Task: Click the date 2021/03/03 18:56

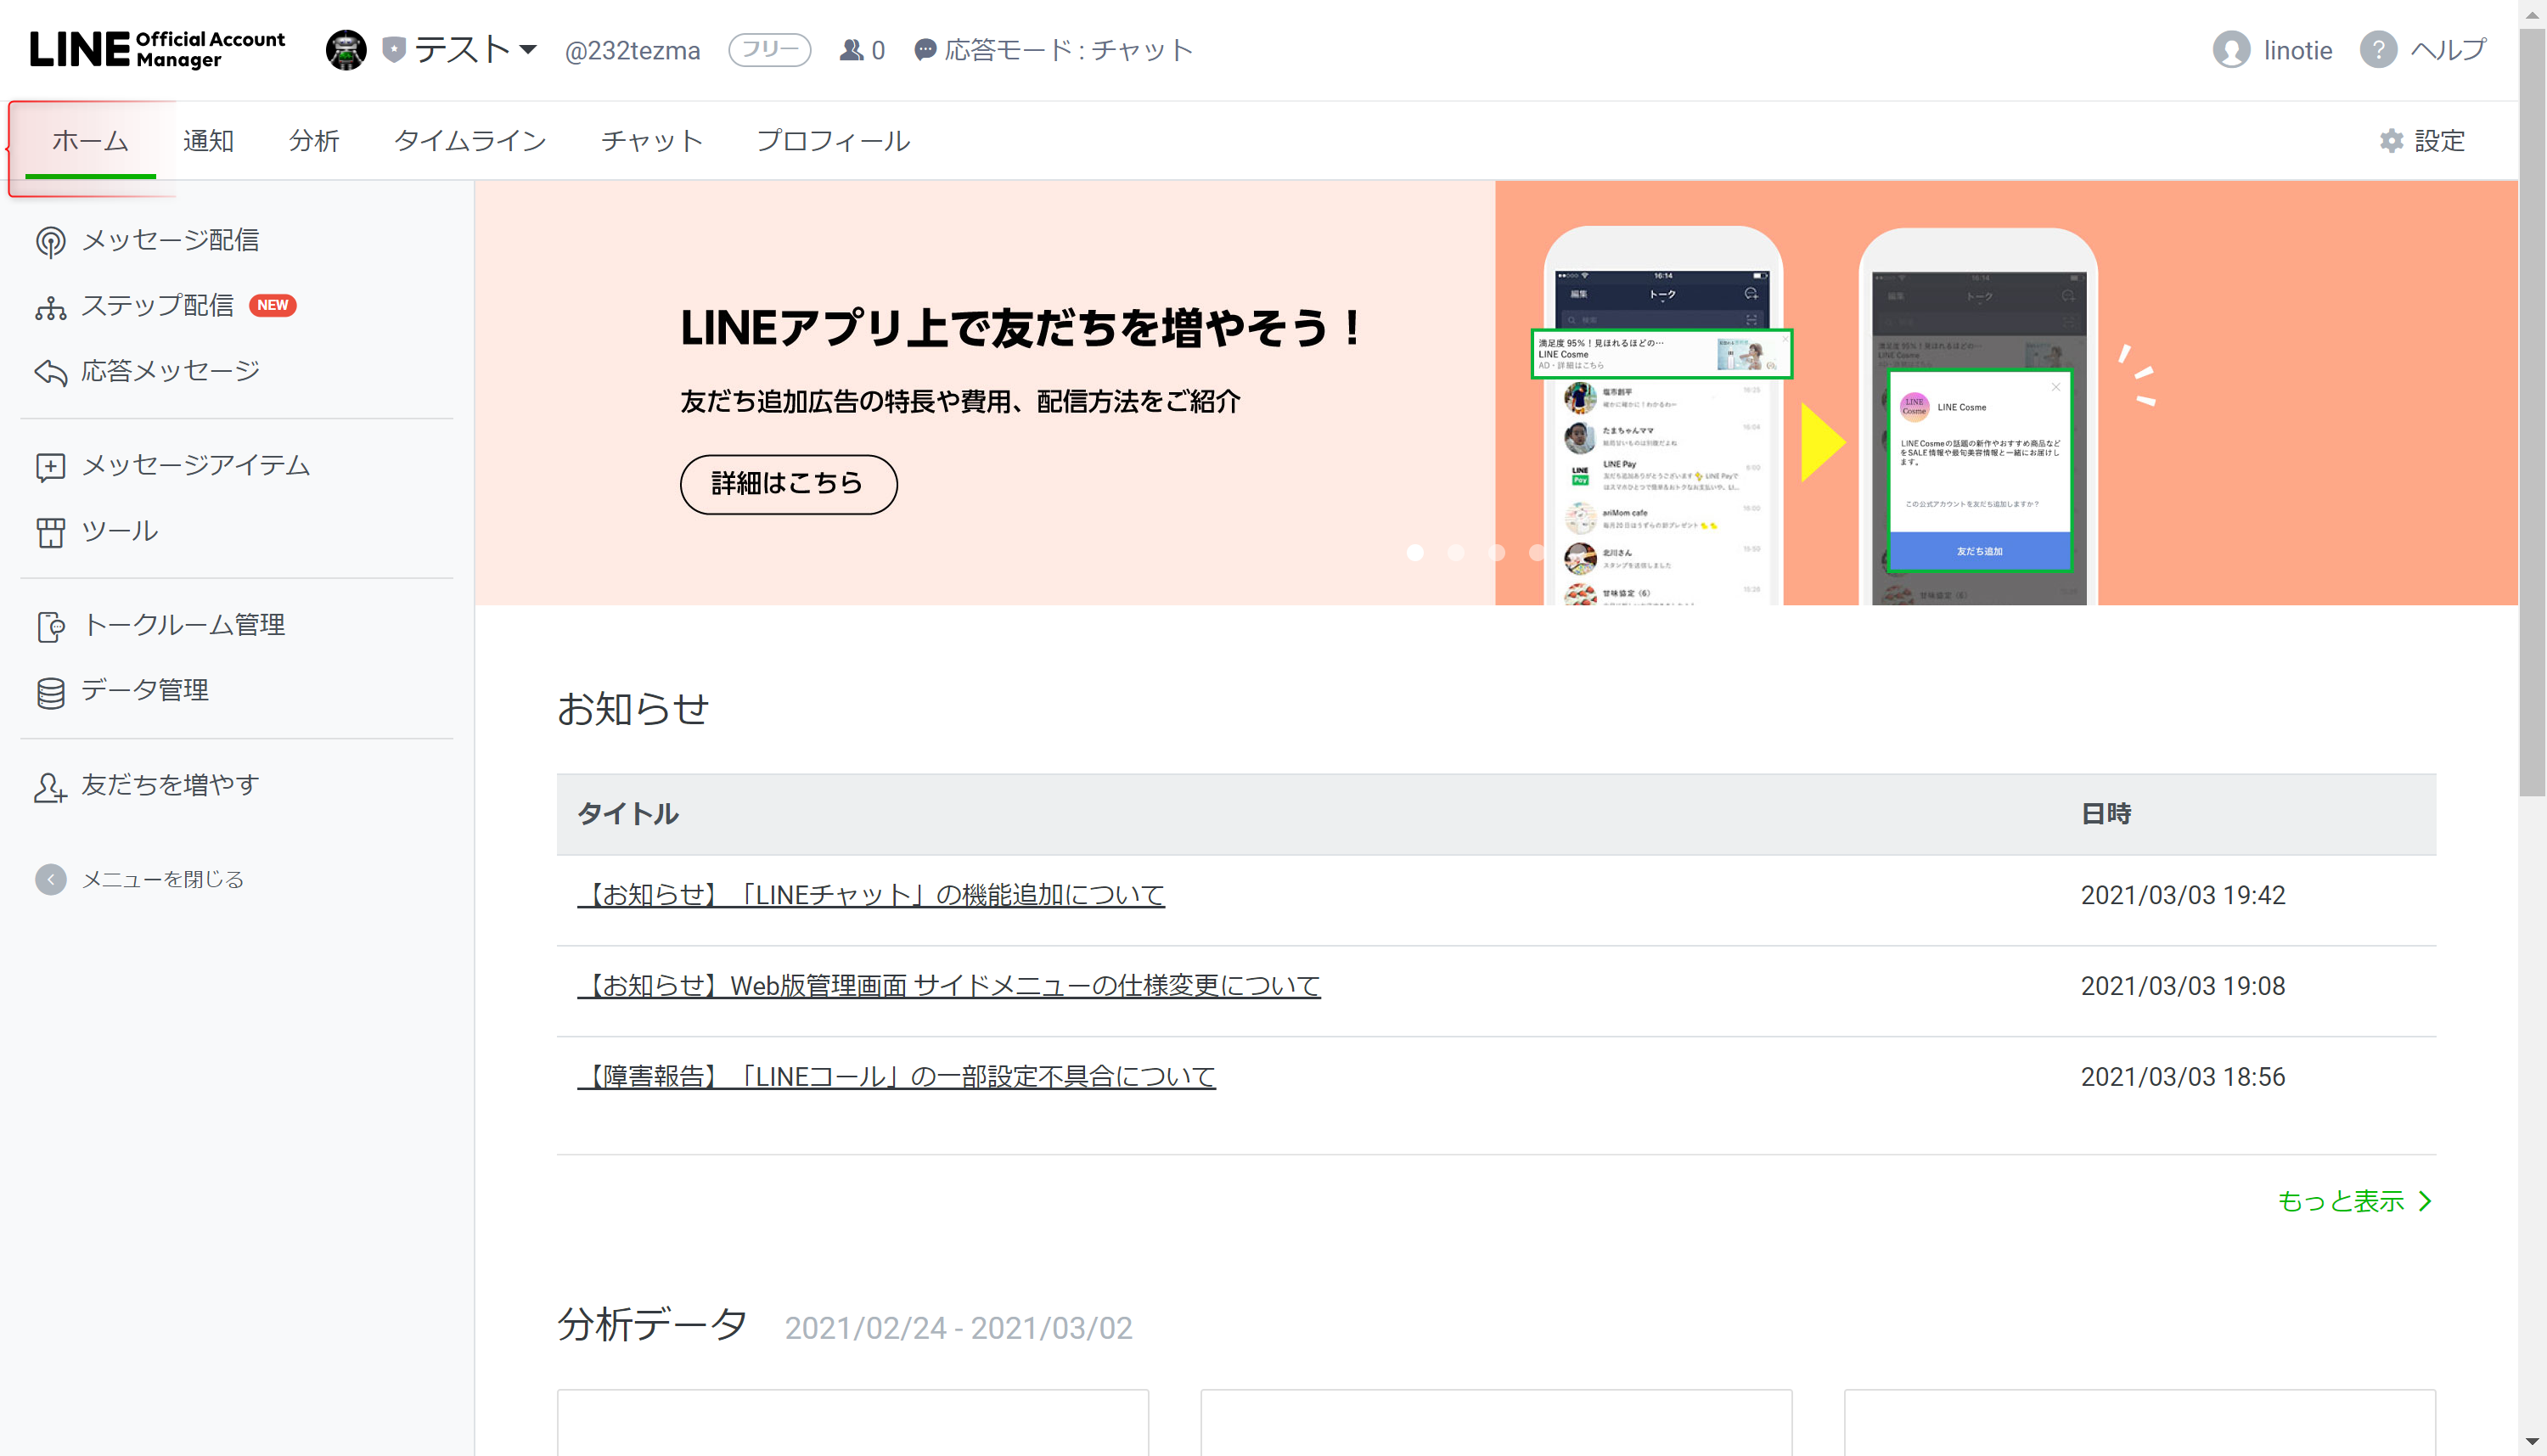Action: point(2183,1077)
